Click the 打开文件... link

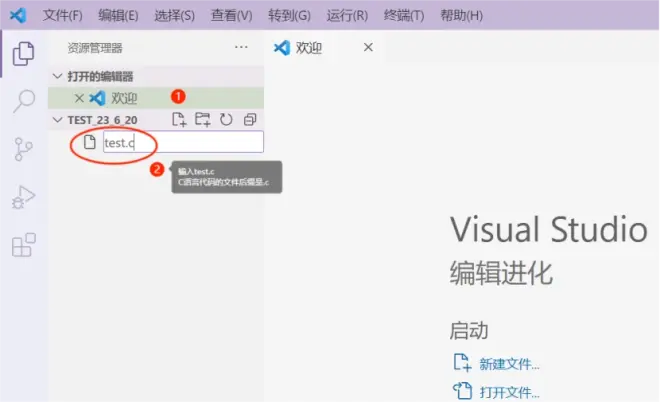point(509,392)
